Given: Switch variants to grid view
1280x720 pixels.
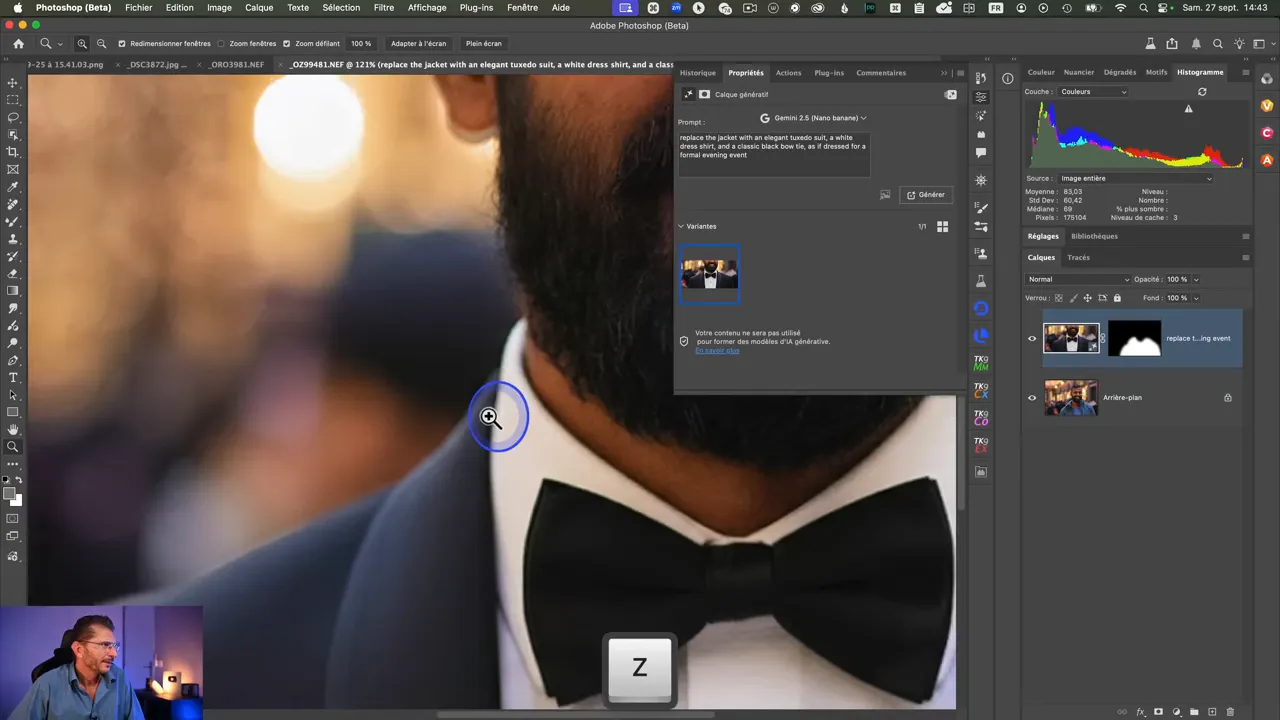Looking at the screenshot, I should click(942, 227).
